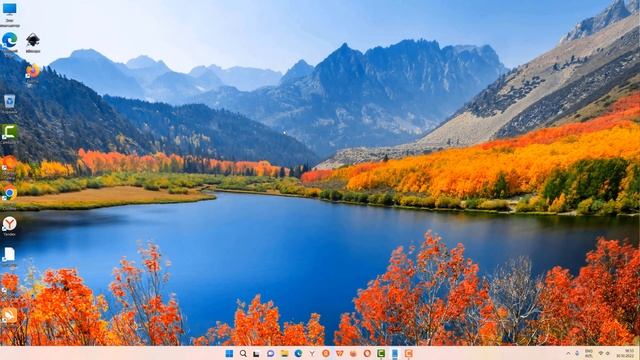Open the Chat icon on the taskbar
Viewport: 640px width, 360px height.
[x=270, y=353]
